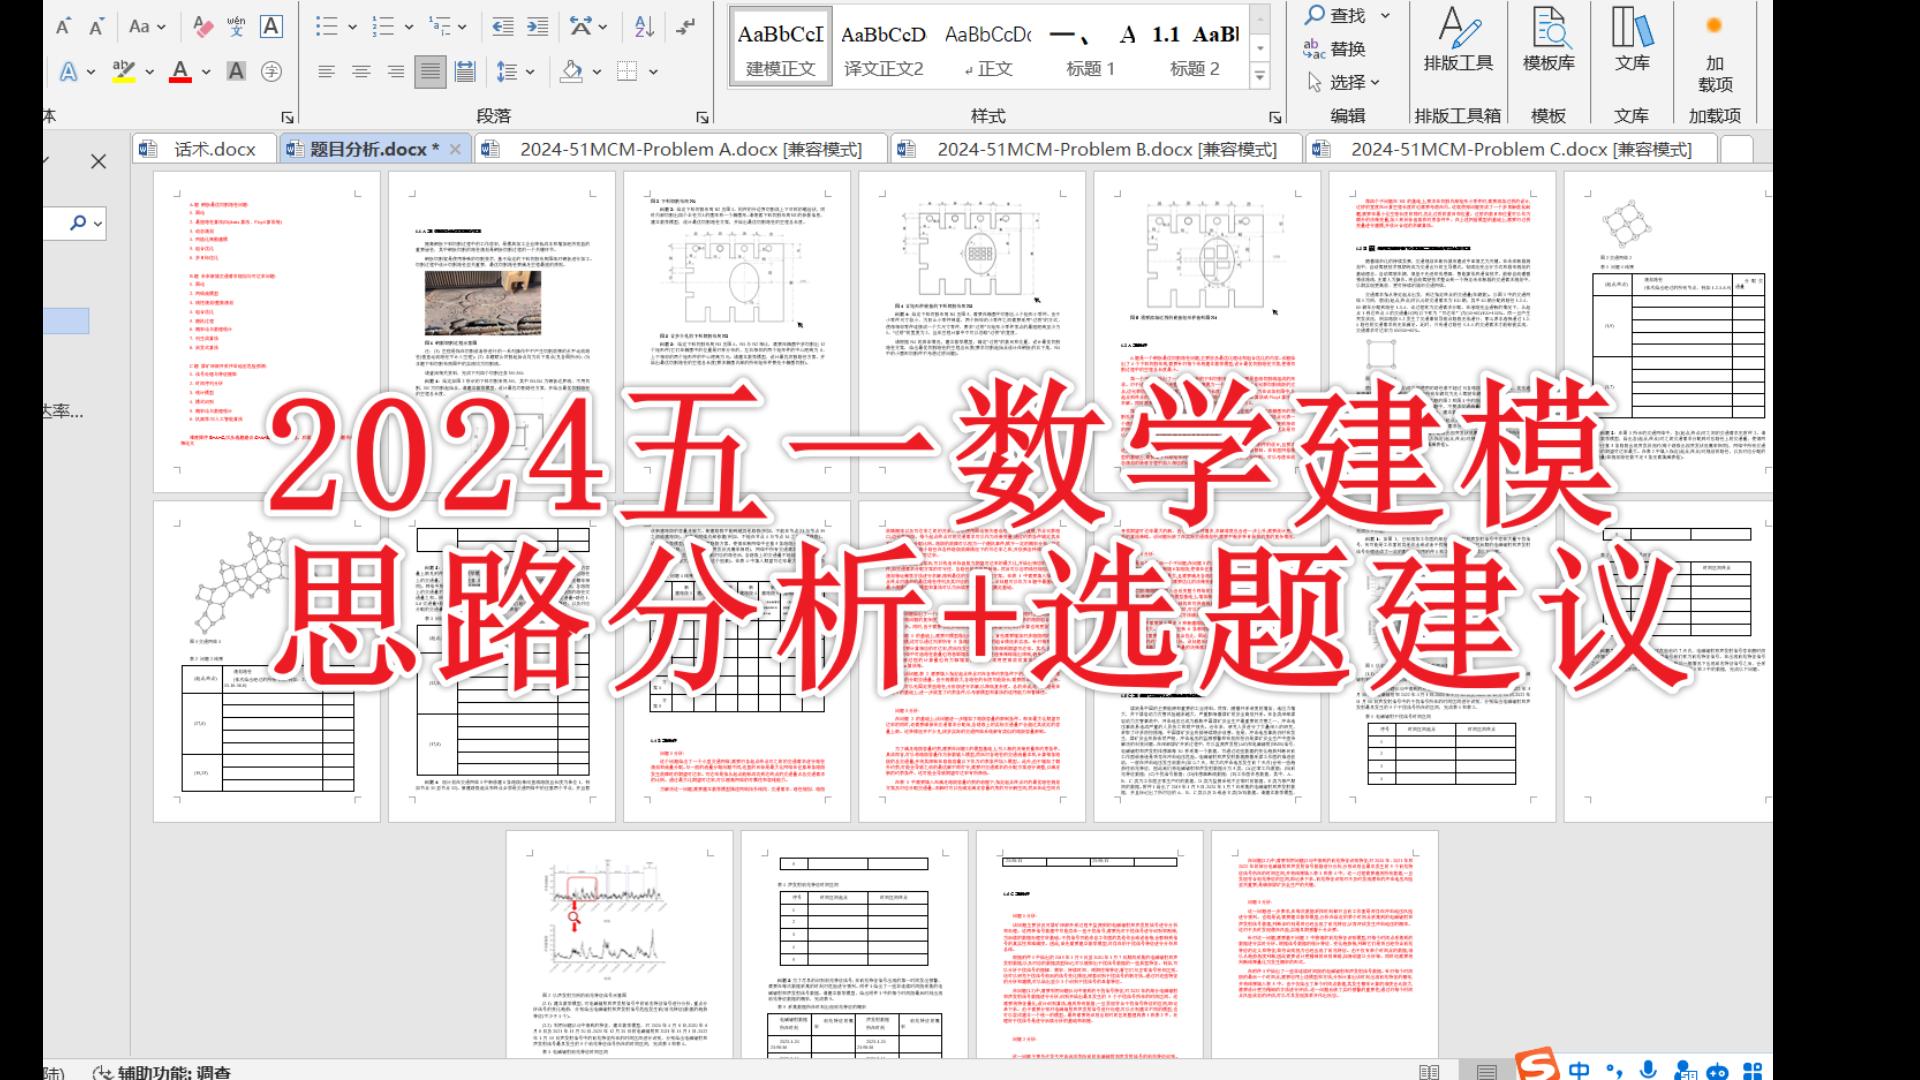Apply 标题 1 style
Viewport: 1920px width, 1080px height.
click(1090, 48)
